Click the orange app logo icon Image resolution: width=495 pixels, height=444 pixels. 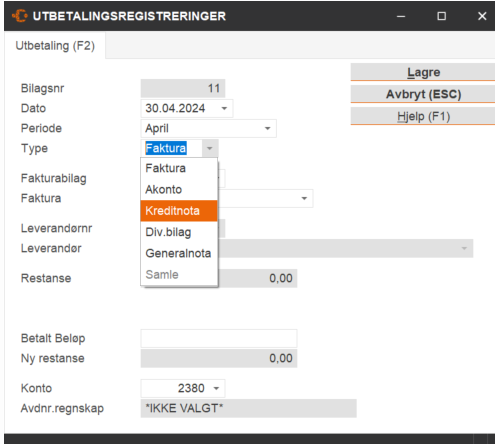click(x=20, y=16)
